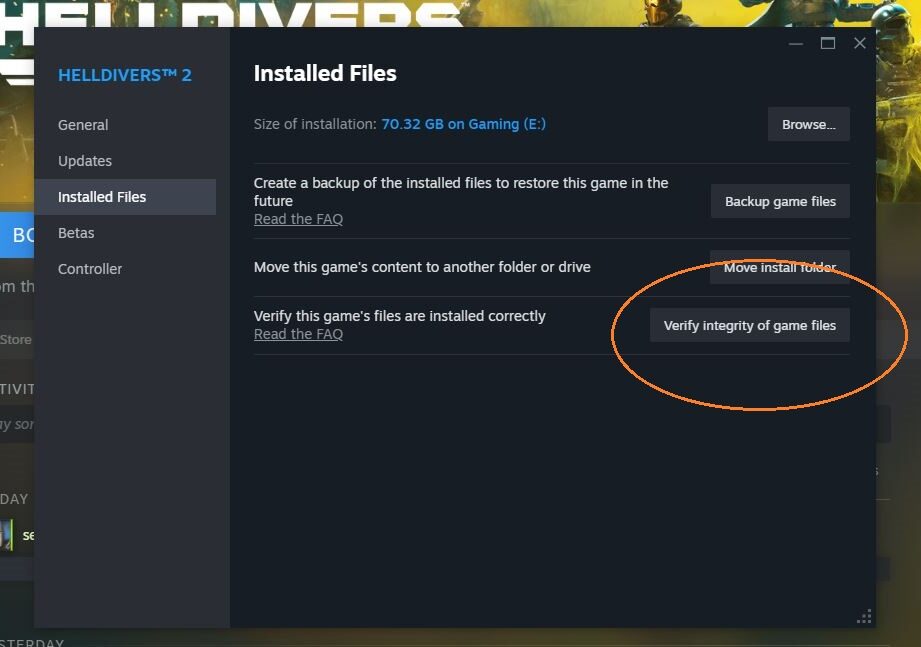Open the General settings tab
921x647 pixels.
click(x=83, y=125)
